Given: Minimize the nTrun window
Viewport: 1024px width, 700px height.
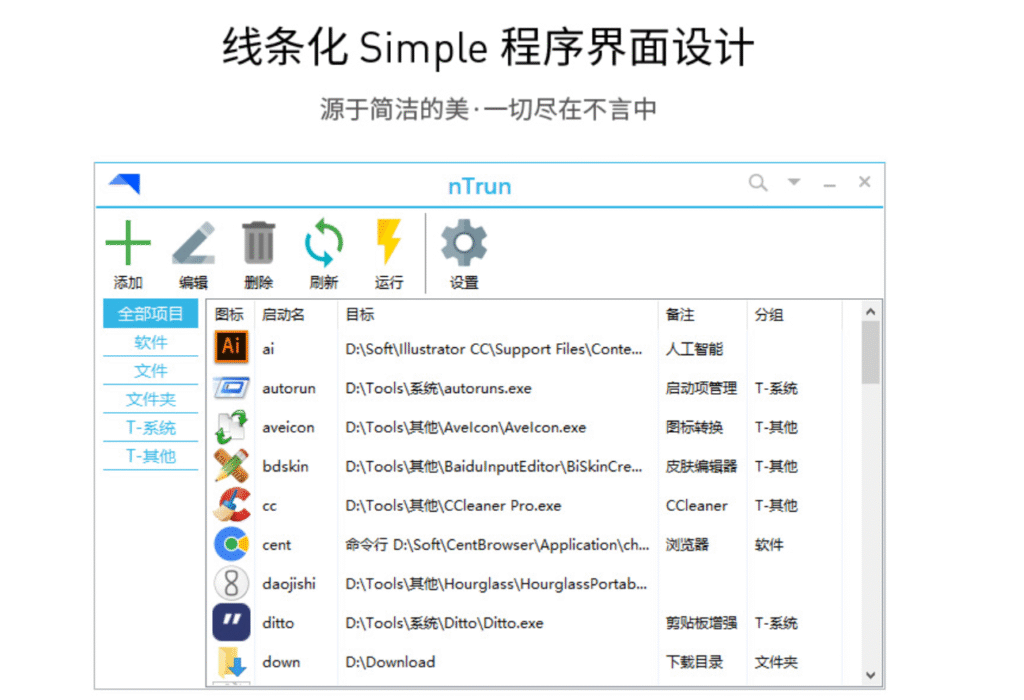Looking at the screenshot, I should click(x=829, y=186).
